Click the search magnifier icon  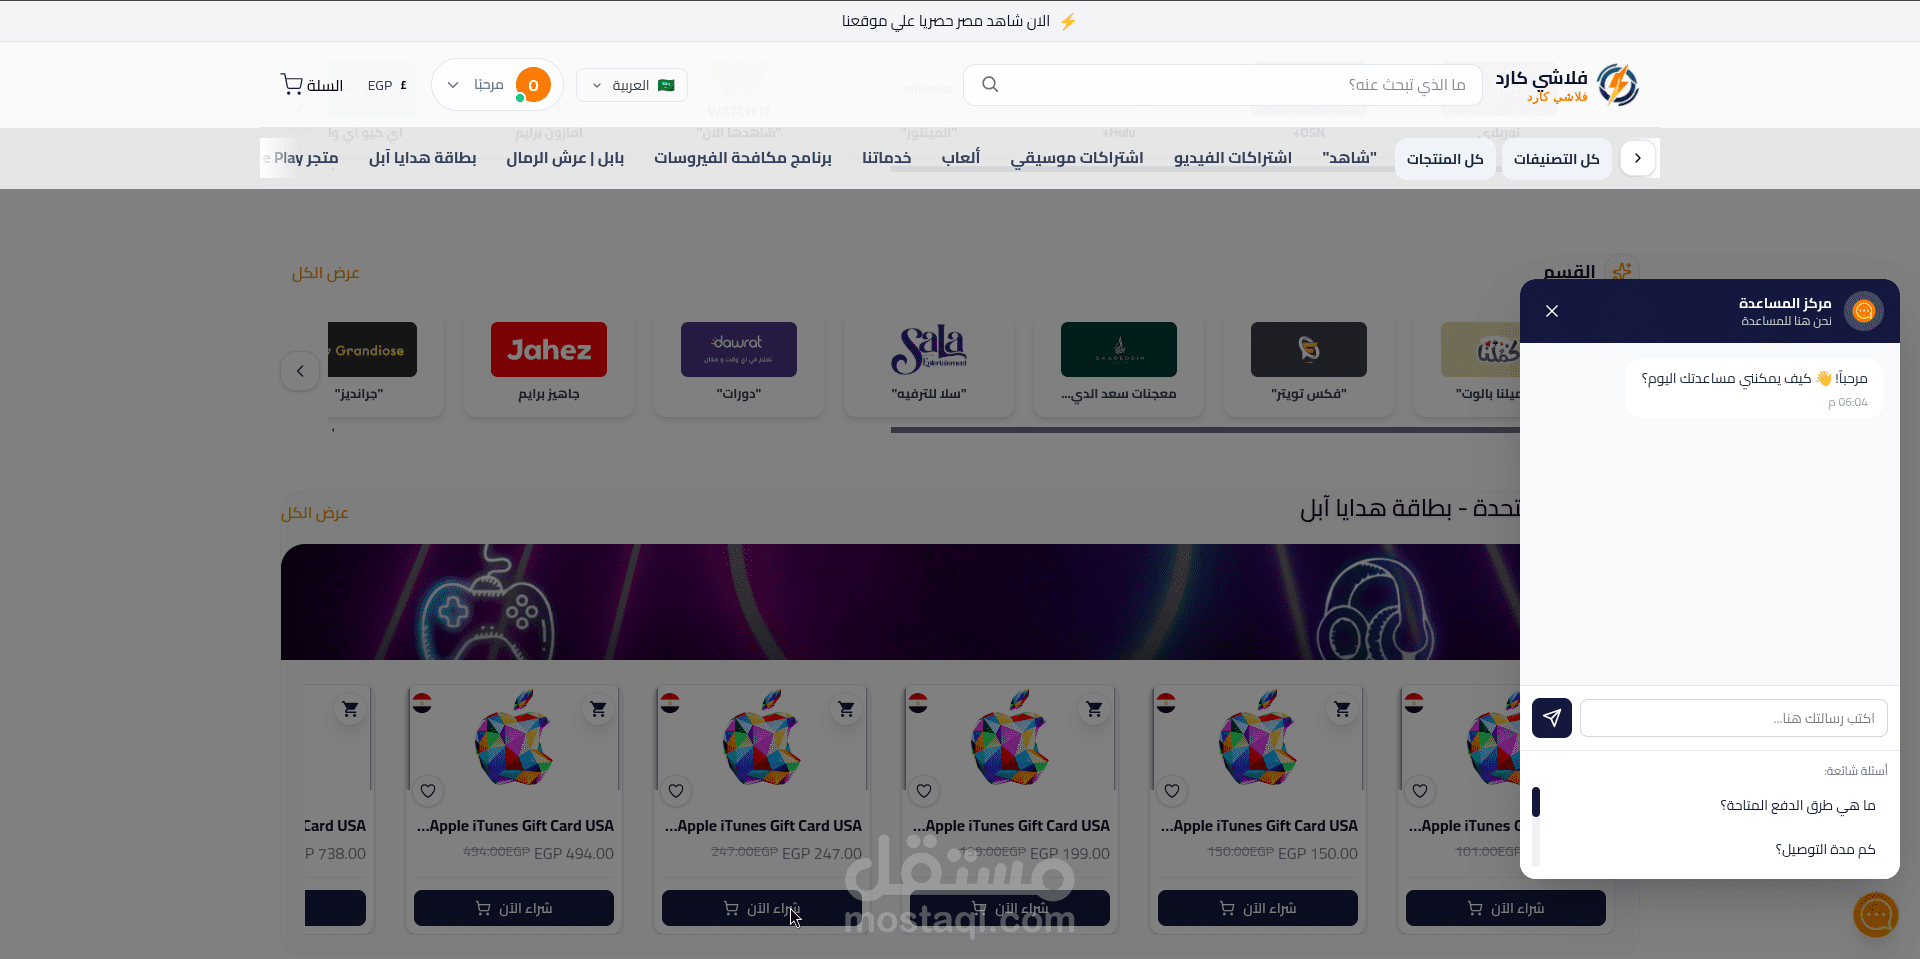point(990,84)
